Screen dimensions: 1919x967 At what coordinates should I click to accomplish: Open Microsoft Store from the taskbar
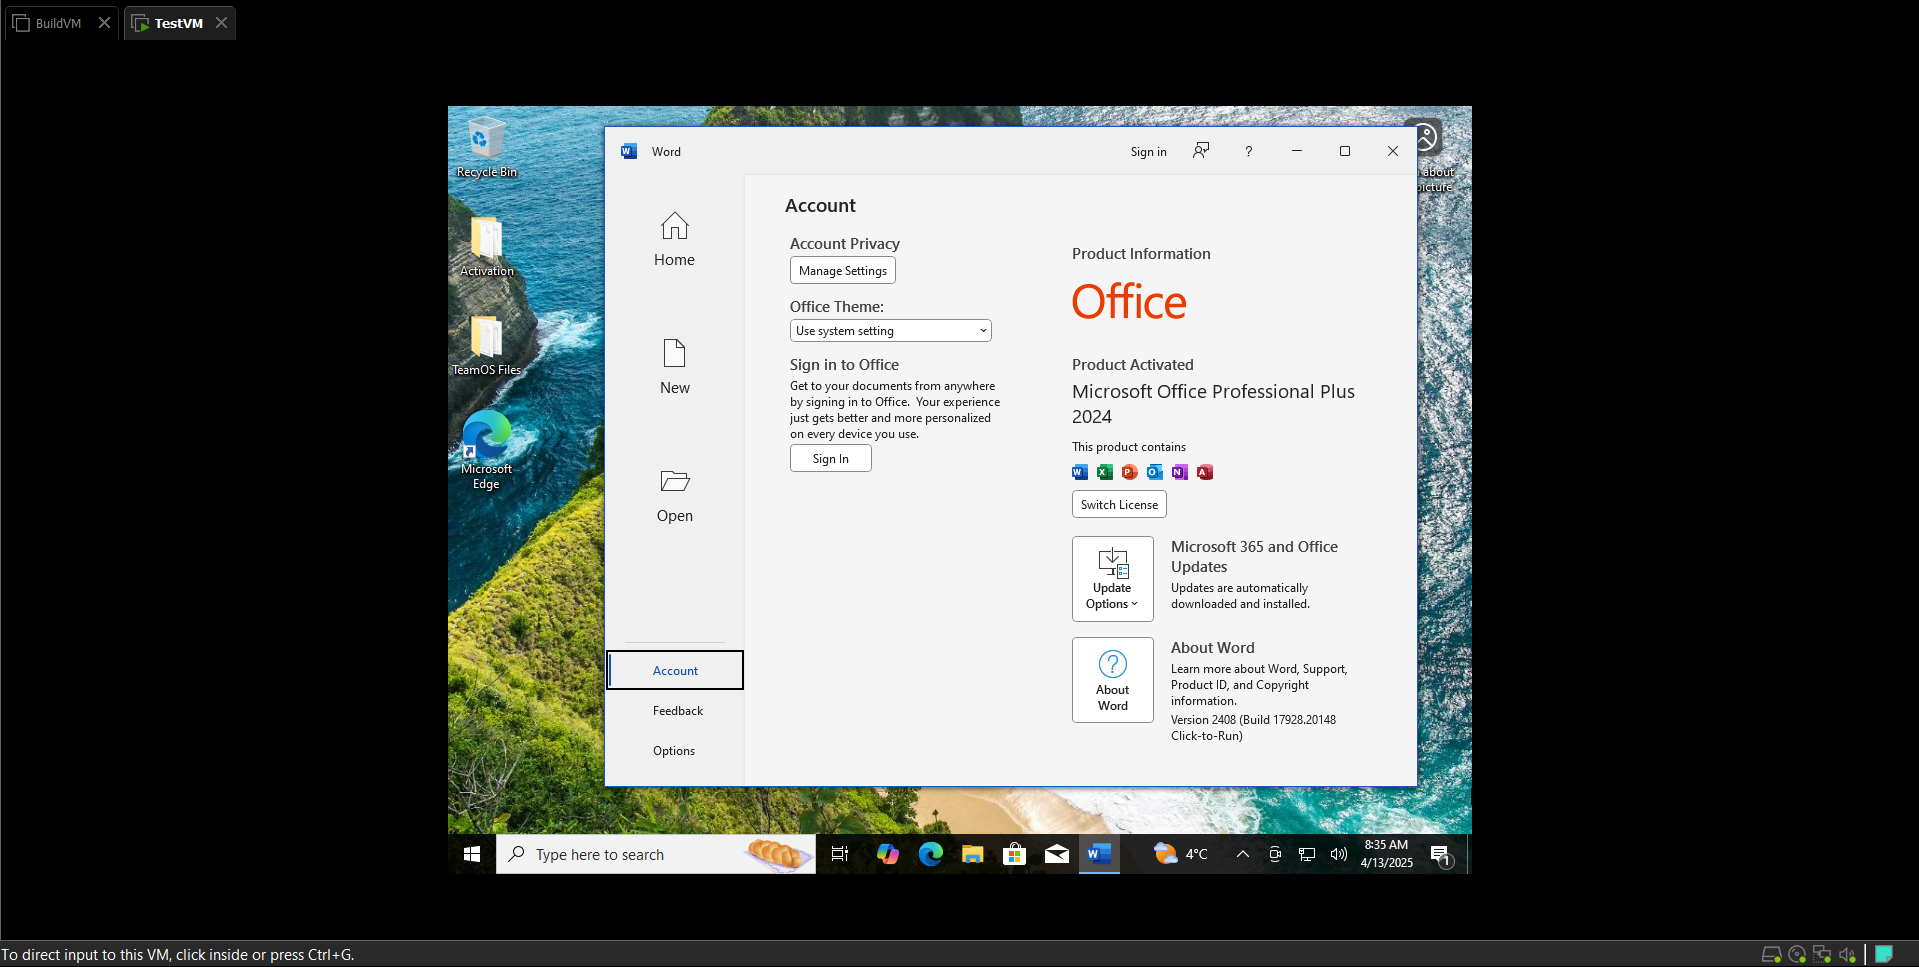(x=1015, y=854)
